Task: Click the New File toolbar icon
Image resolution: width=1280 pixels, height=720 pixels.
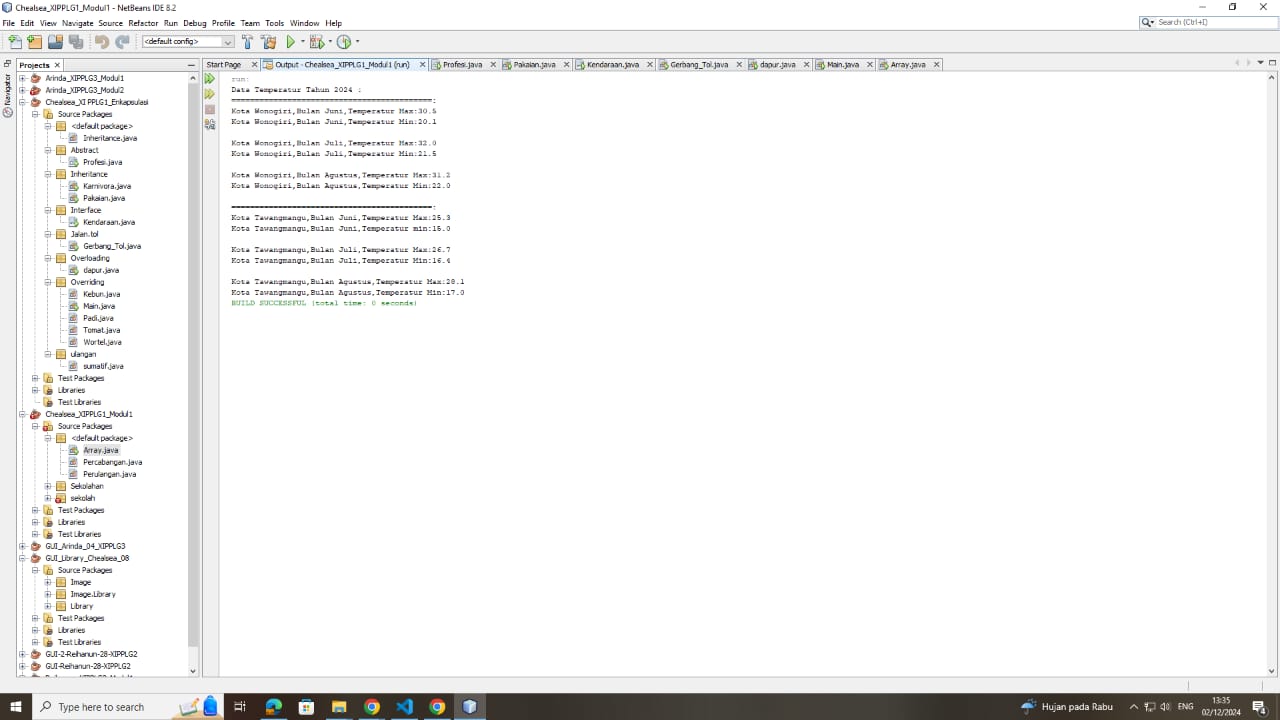Action: 15,41
